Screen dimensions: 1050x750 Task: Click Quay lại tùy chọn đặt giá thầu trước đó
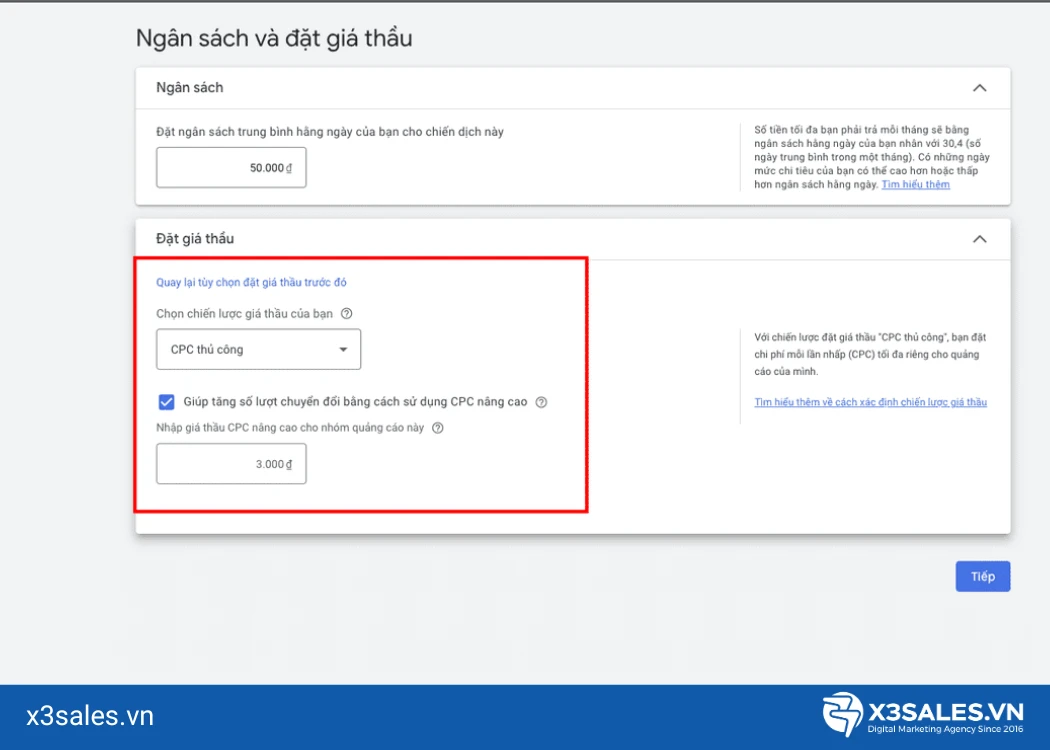click(x=251, y=283)
